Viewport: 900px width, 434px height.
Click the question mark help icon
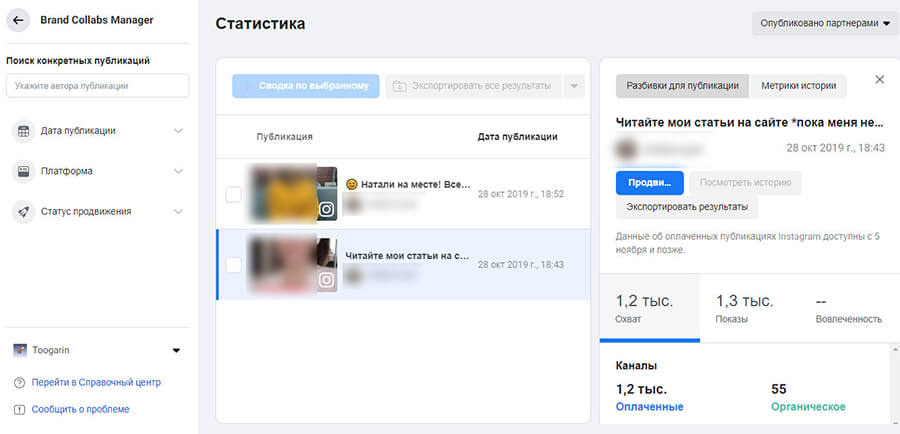pyautogui.click(x=20, y=382)
